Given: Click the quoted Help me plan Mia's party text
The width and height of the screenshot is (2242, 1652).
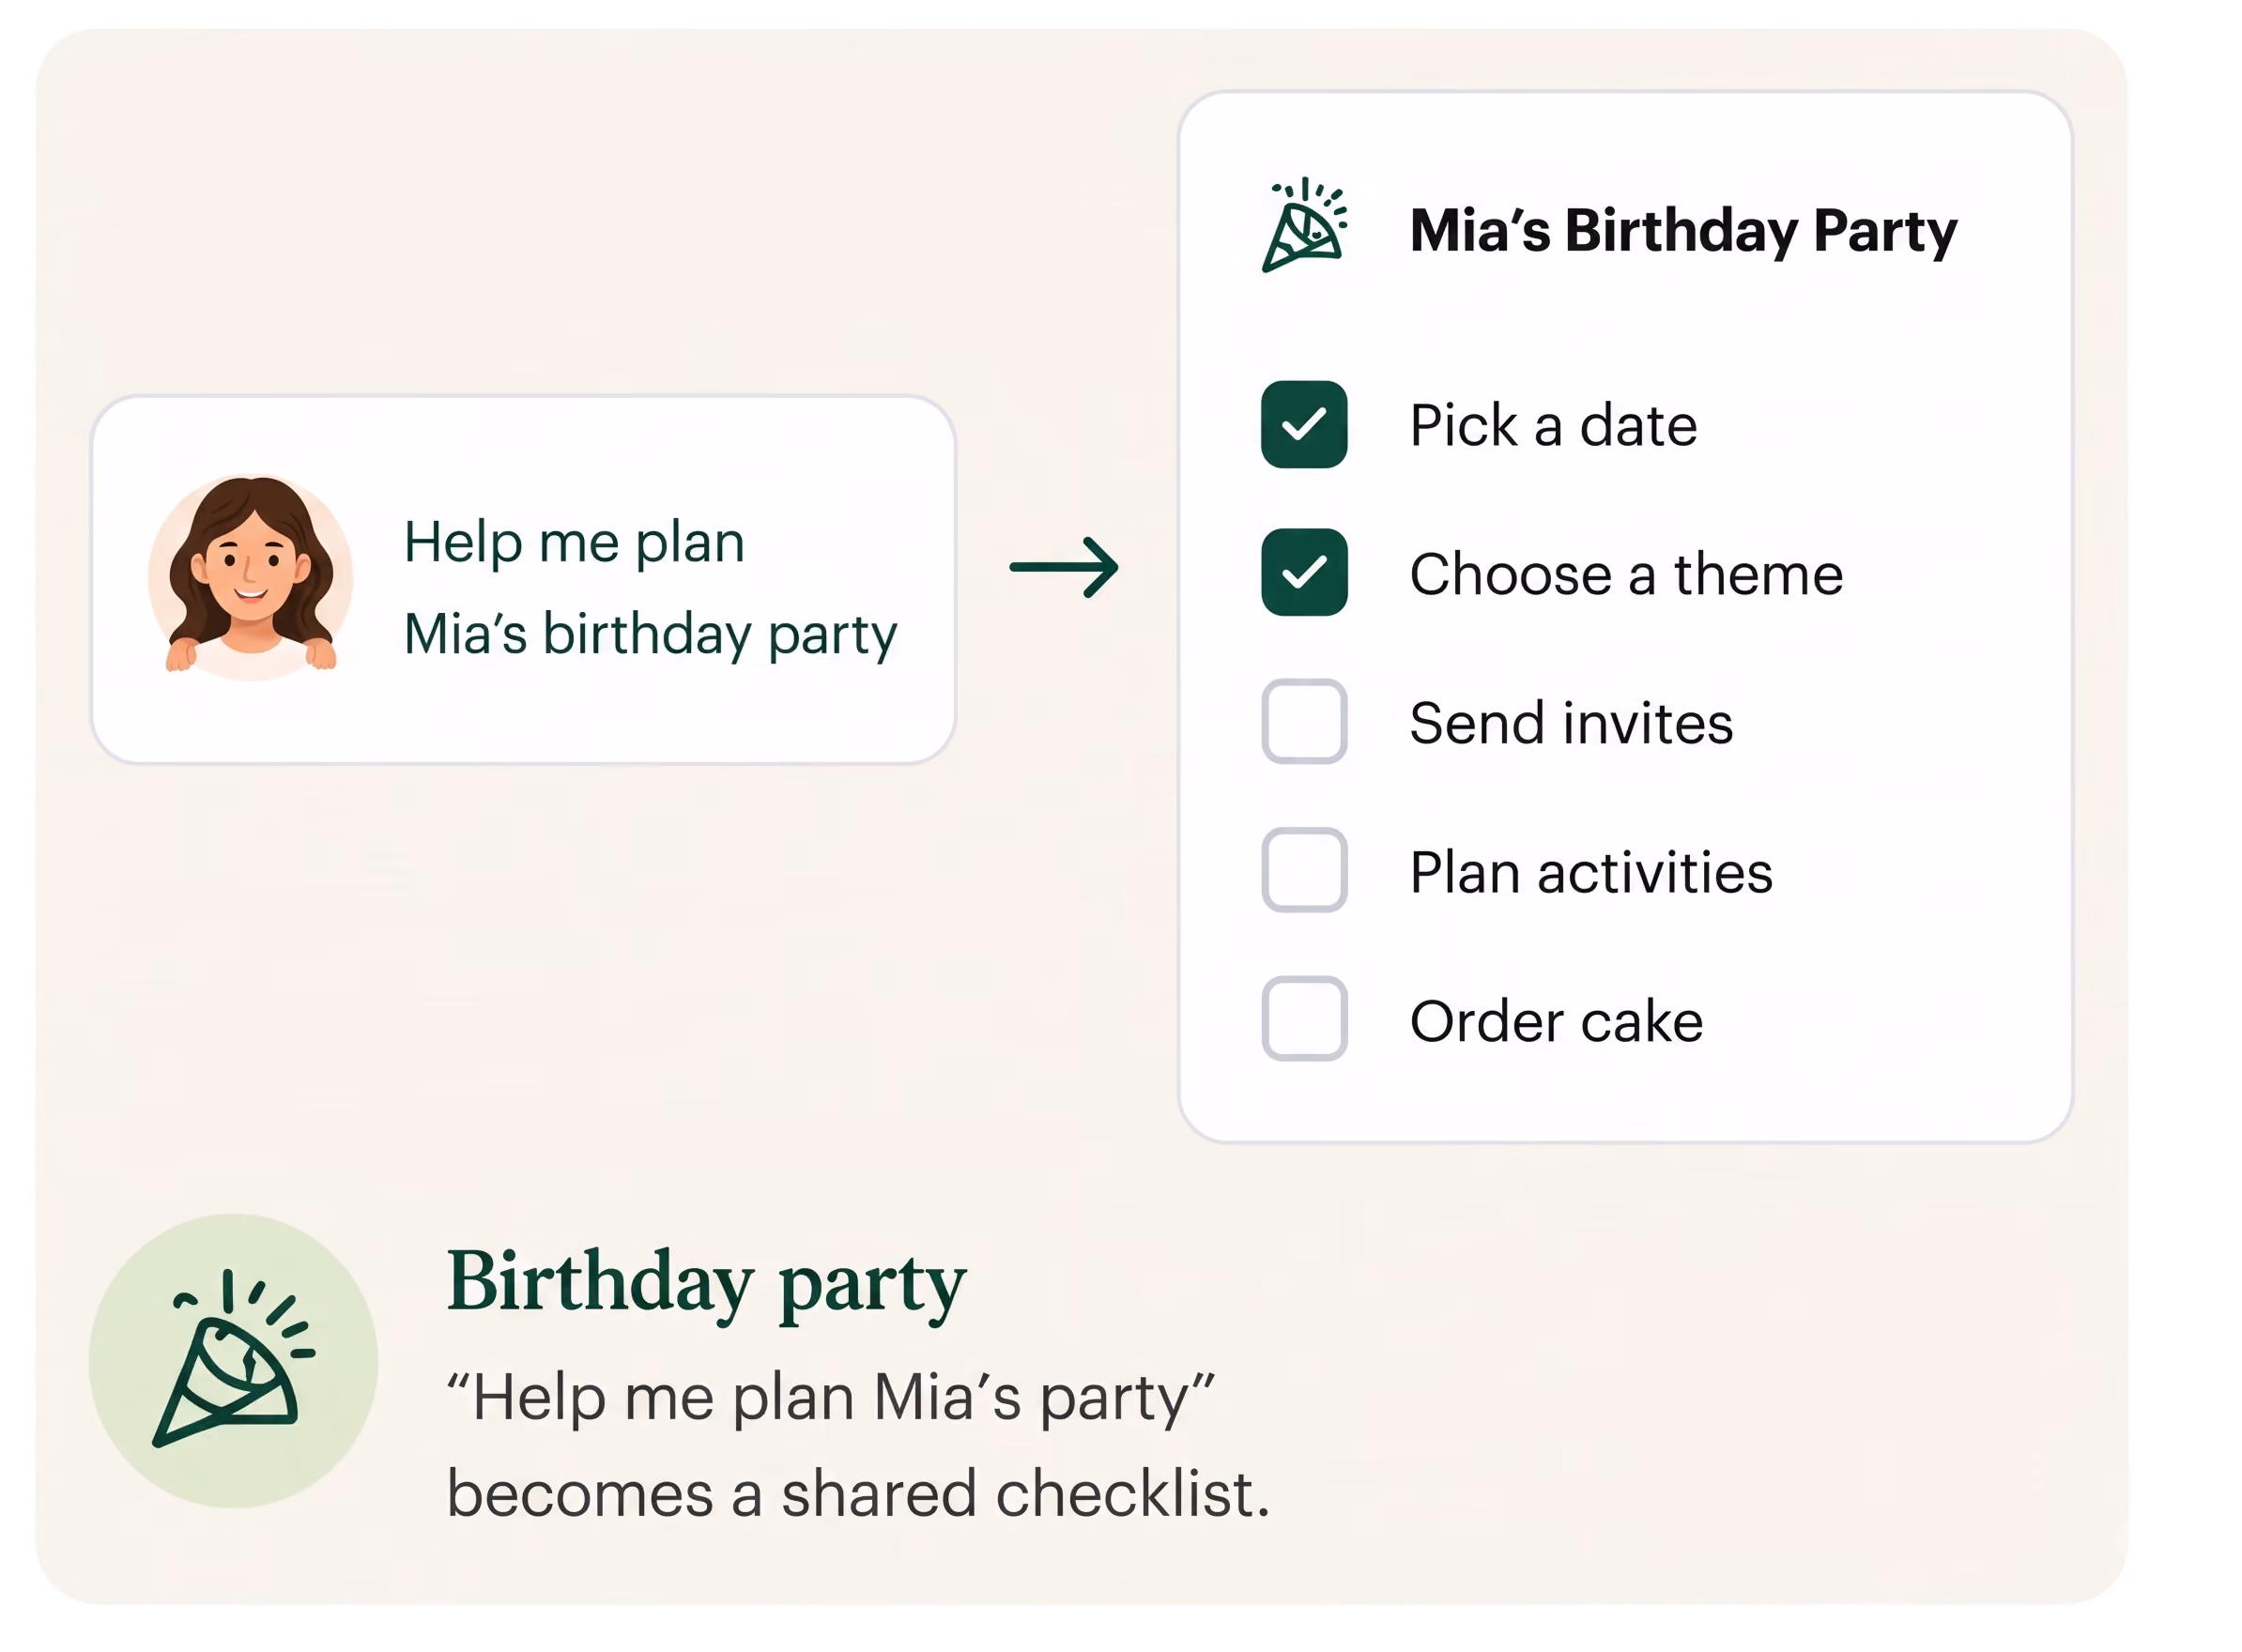Looking at the screenshot, I should pos(829,1397).
